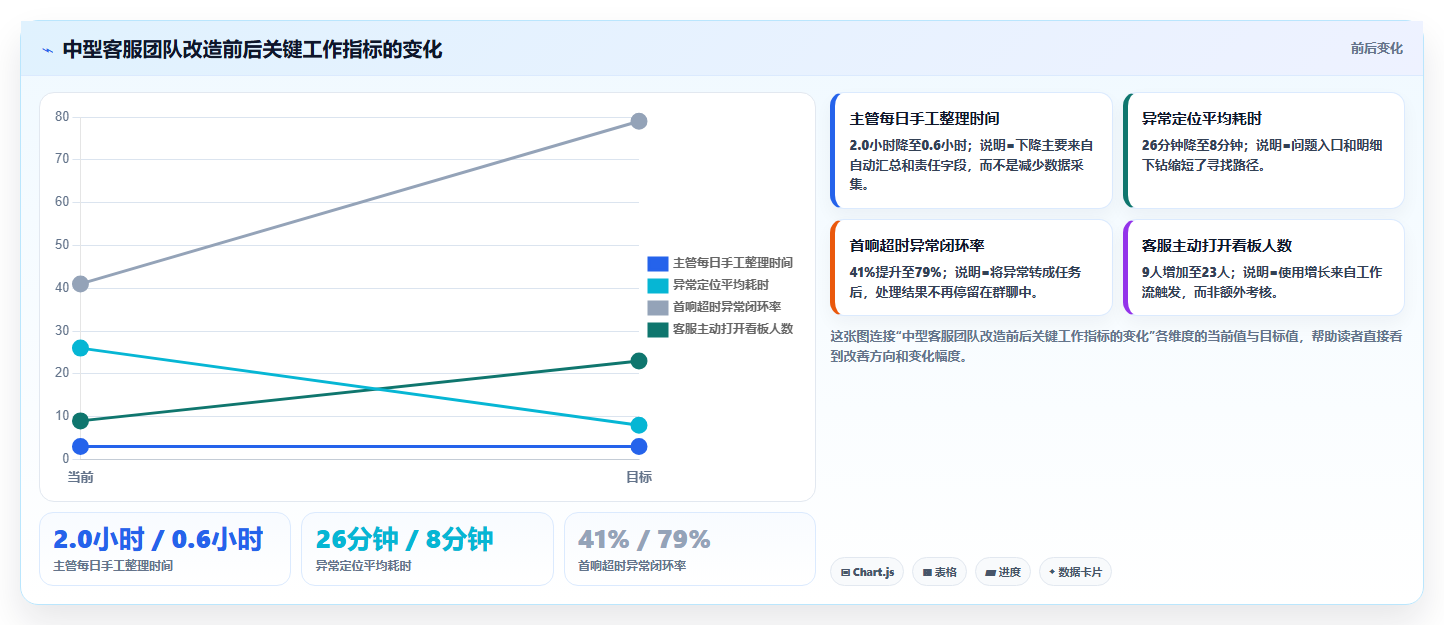Click the y-axis value 0

coord(65,459)
